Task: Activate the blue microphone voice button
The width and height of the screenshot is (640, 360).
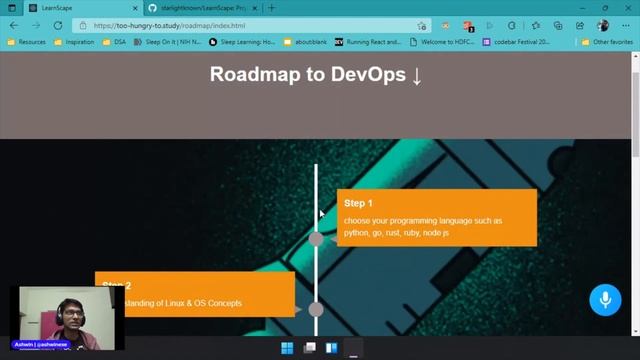Action: coord(605,300)
